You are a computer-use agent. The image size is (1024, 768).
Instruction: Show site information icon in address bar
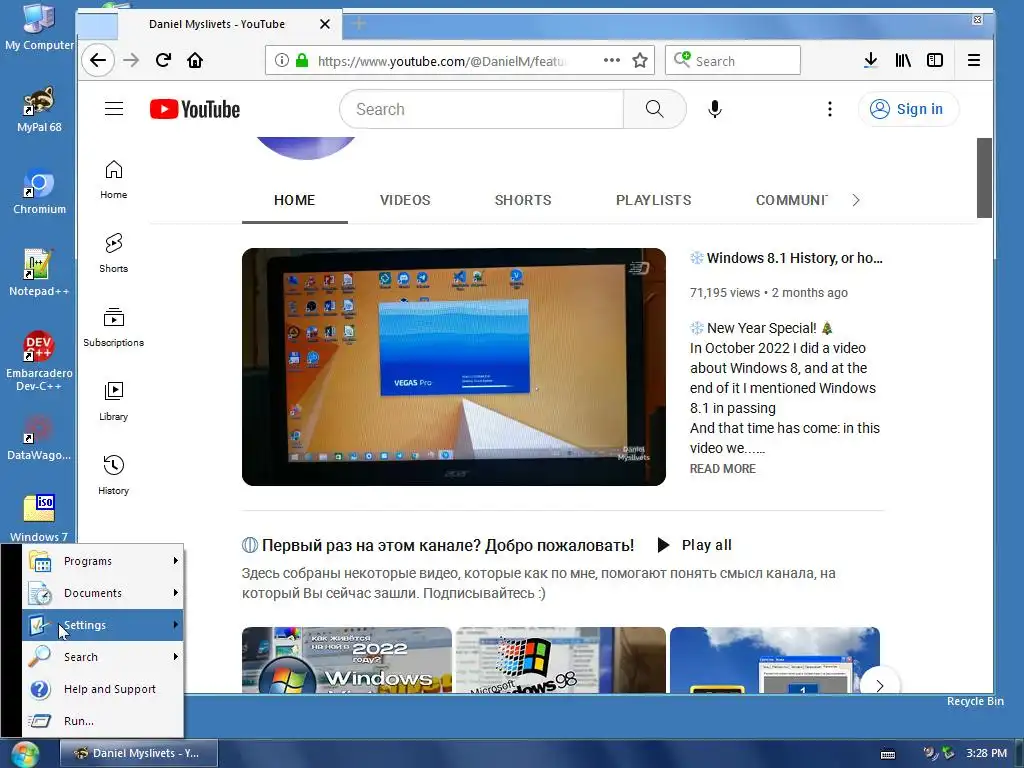click(281, 61)
